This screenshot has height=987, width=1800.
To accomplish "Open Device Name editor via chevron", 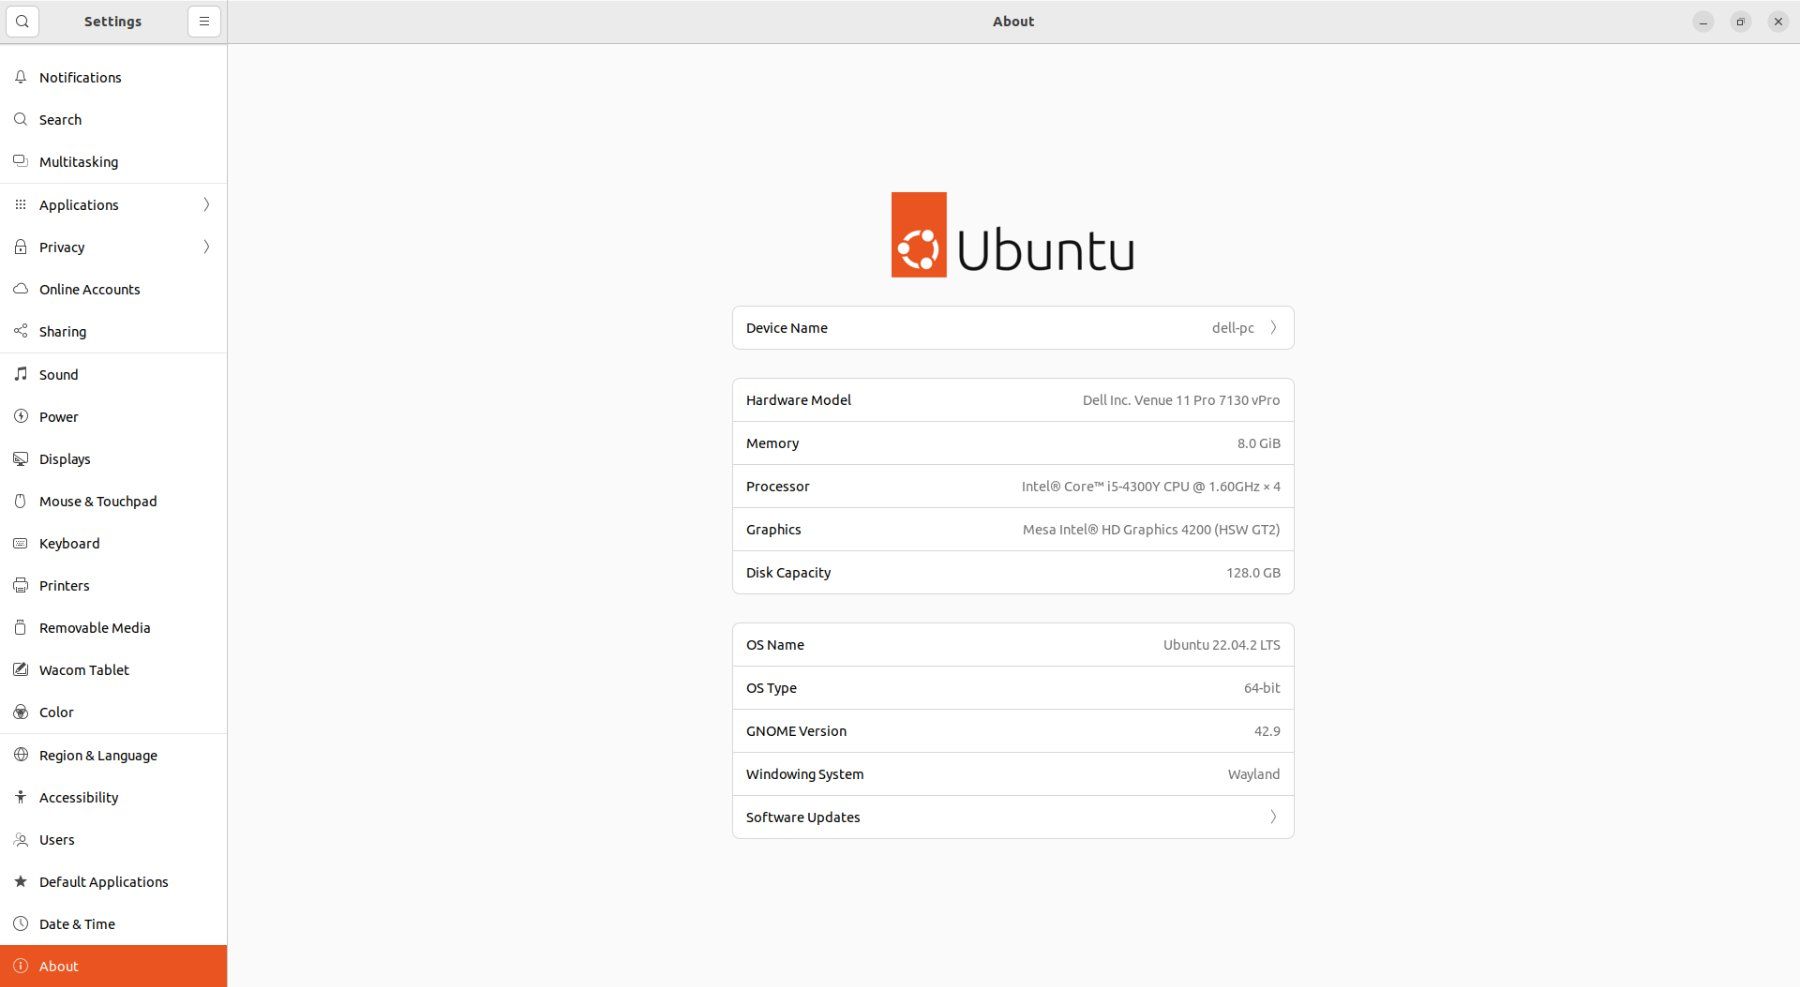I will click(x=1273, y=328).
